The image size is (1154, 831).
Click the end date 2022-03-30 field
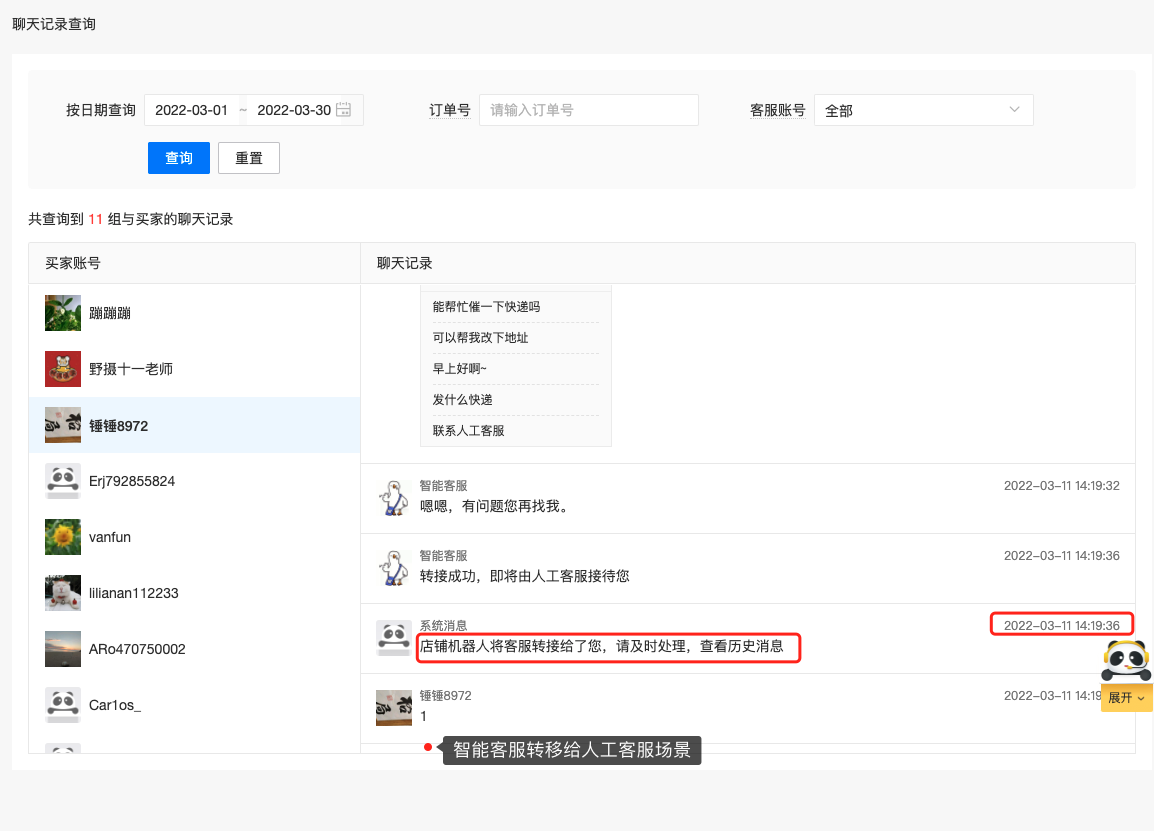(x=293, y=110)
